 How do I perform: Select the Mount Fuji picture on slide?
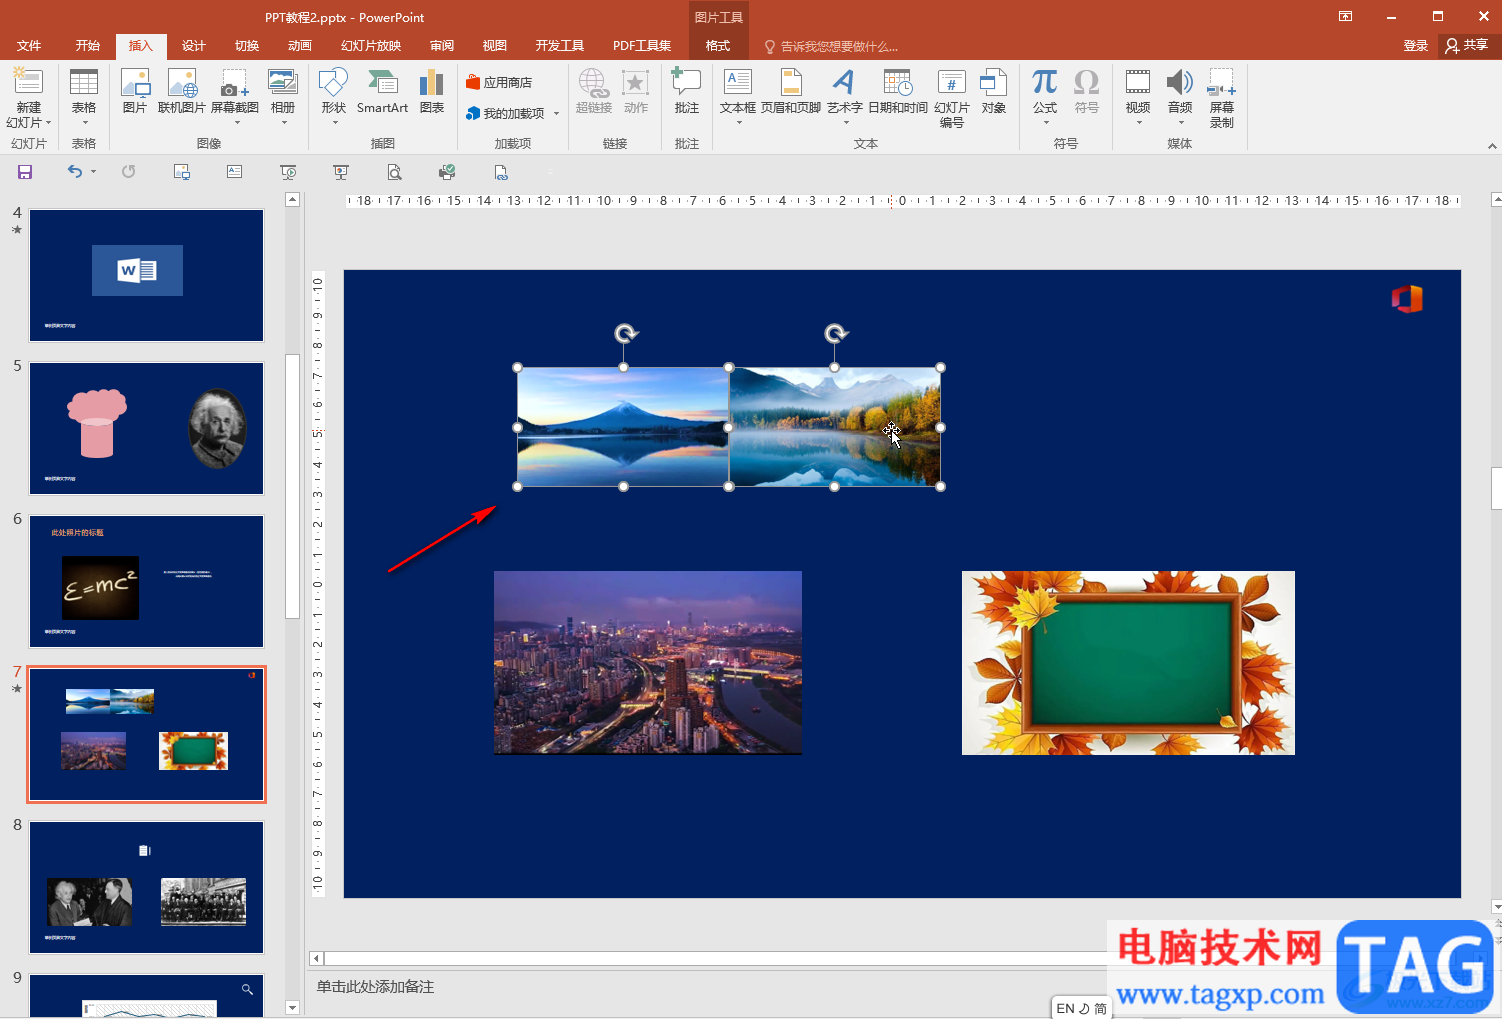pos(623,427)
